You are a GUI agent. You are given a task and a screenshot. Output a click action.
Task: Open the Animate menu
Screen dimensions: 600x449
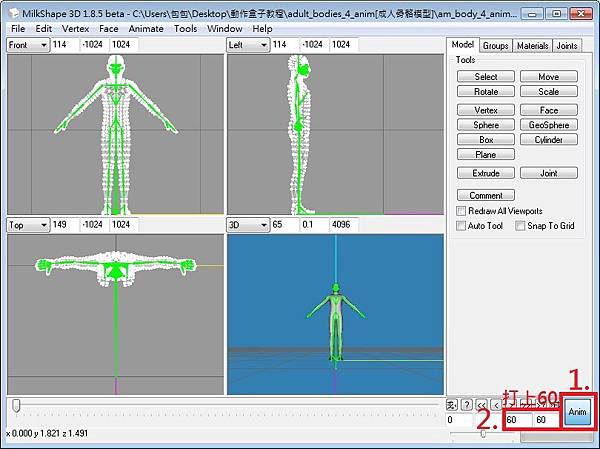coord(146,29)
